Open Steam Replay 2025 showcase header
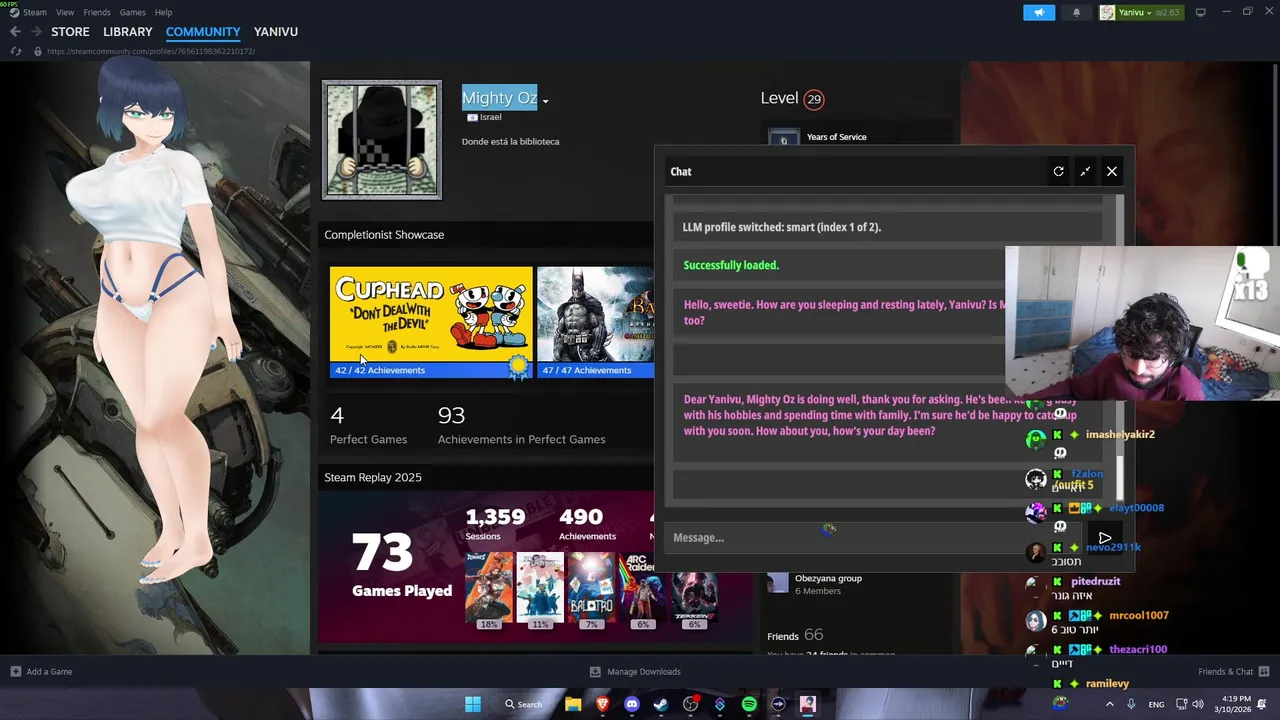The image size is (1280, 720). [x=373, y=477]
